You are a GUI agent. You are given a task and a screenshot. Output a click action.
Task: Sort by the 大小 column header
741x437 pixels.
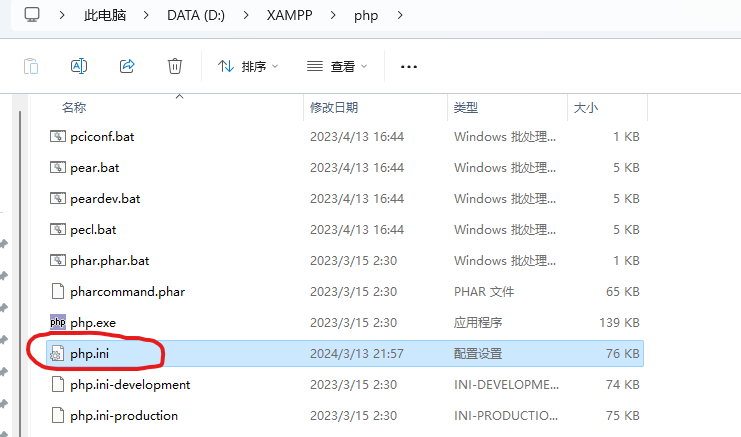point(586,108)
